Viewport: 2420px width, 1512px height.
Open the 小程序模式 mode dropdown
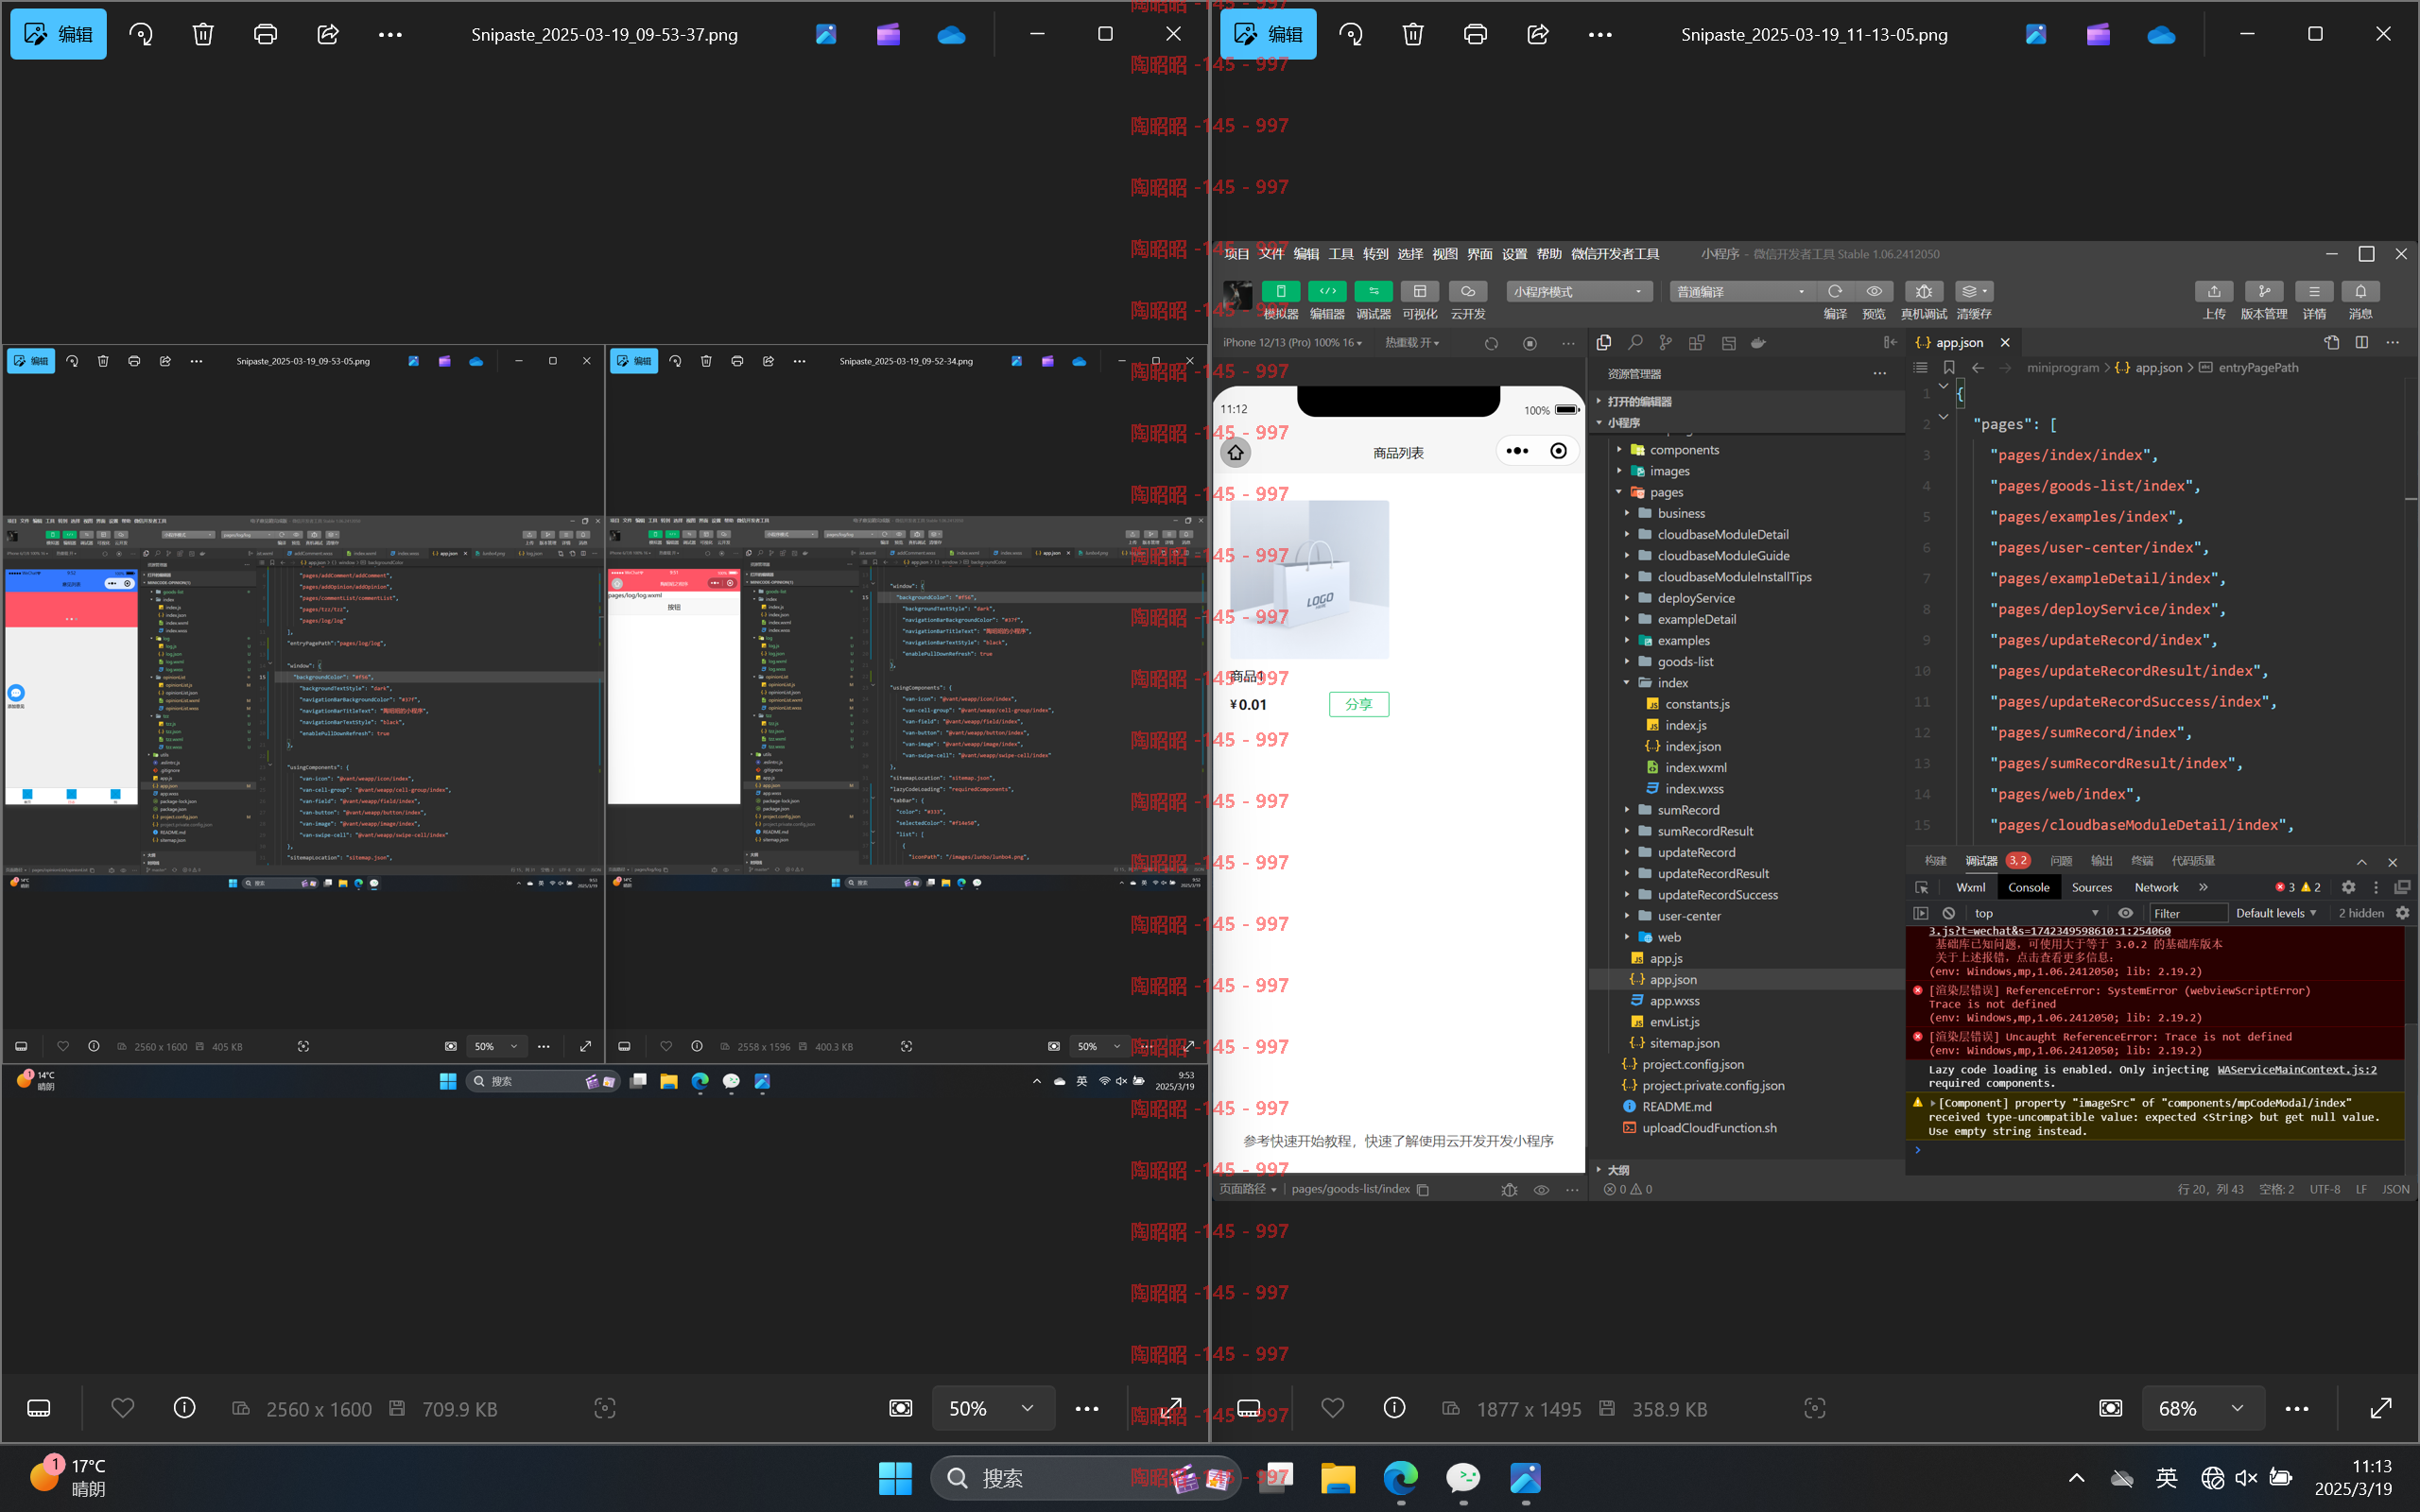point(1579,291)
